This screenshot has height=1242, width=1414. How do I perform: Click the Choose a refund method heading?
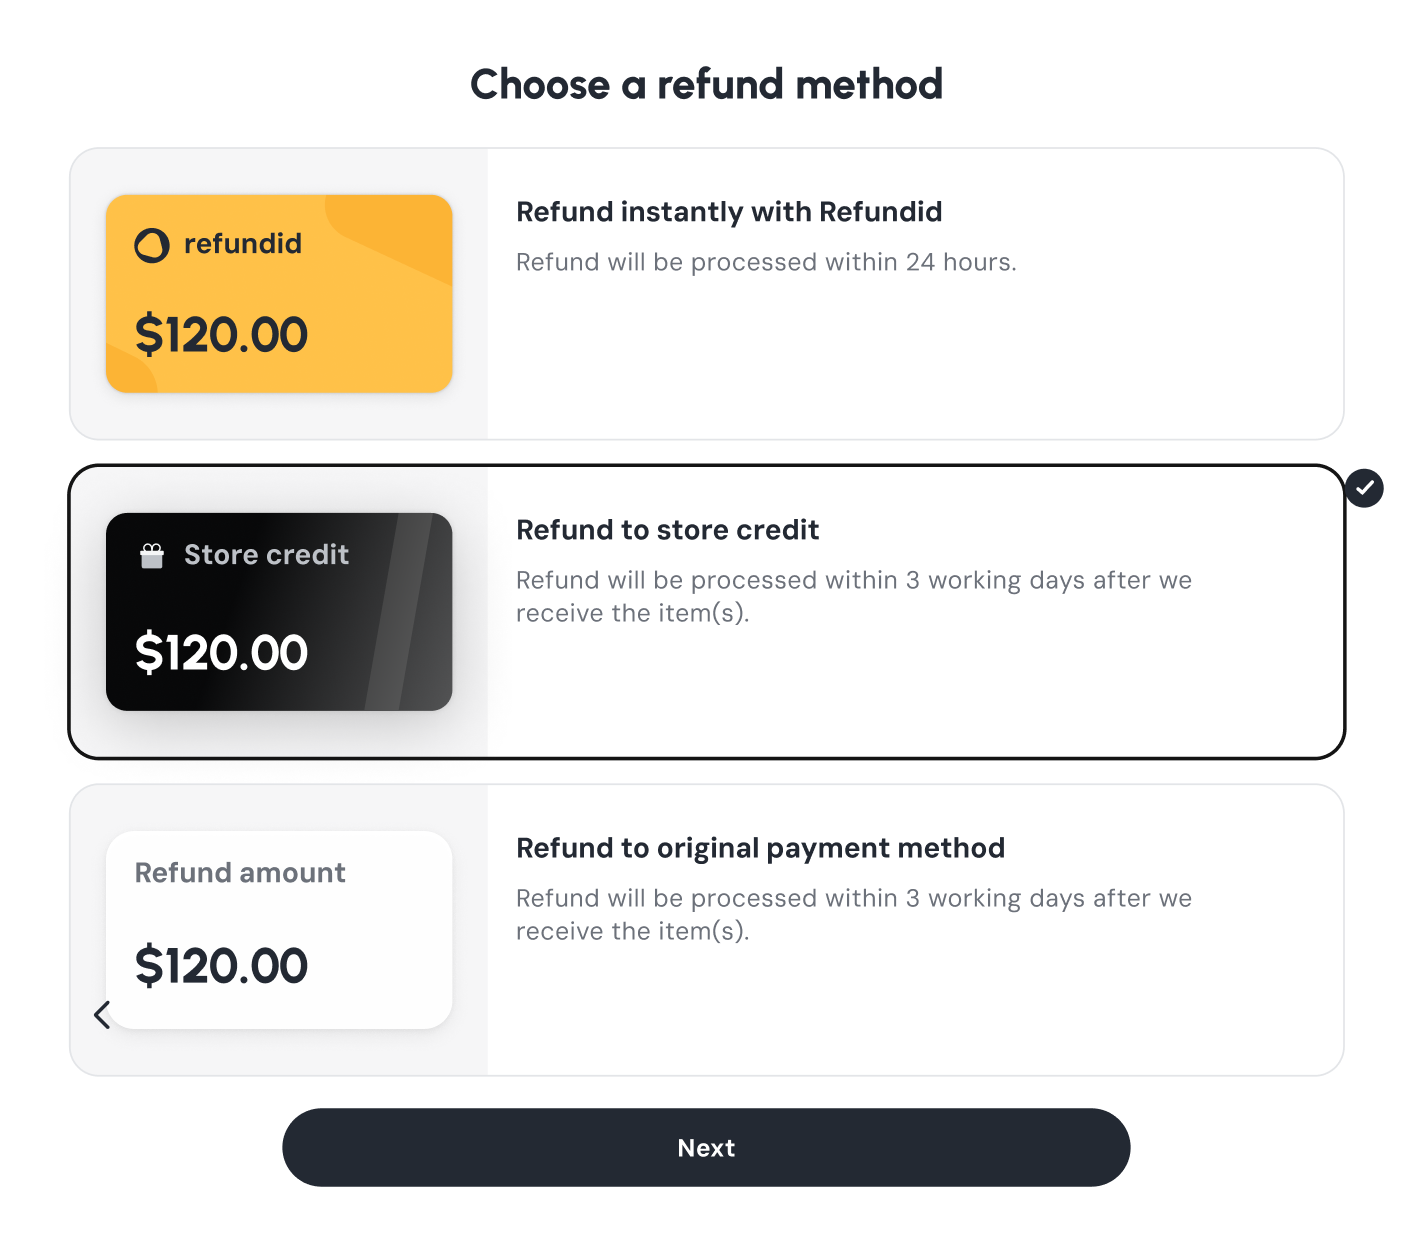pos(707,85)
